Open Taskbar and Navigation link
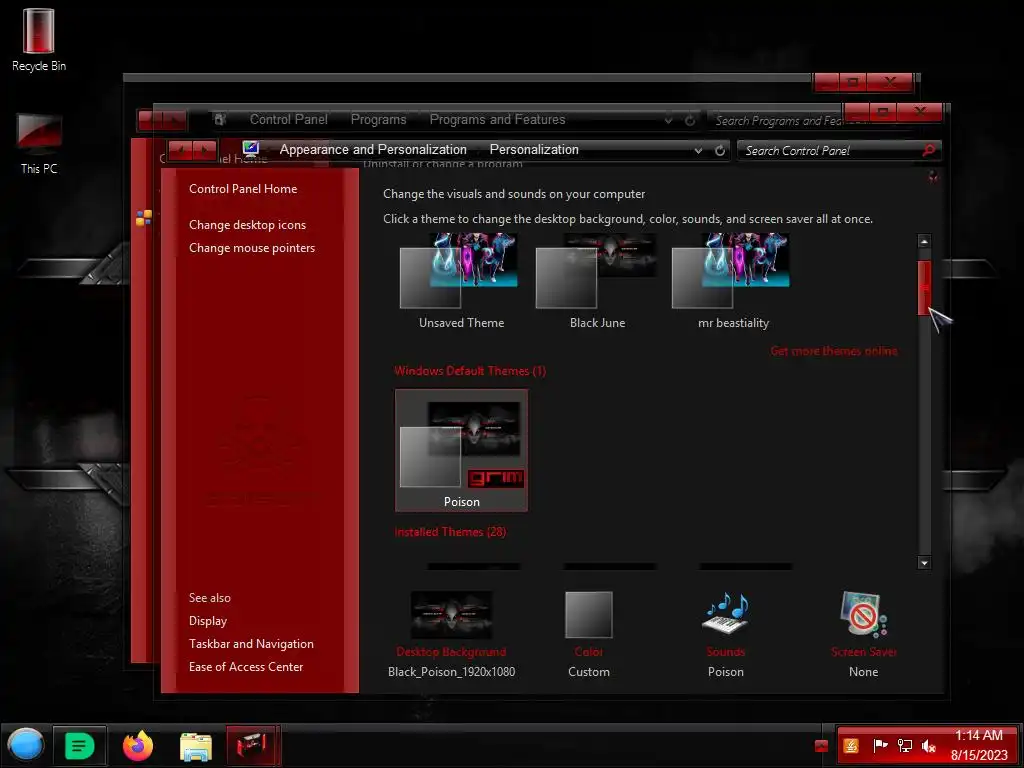 [x=251, y=644]
